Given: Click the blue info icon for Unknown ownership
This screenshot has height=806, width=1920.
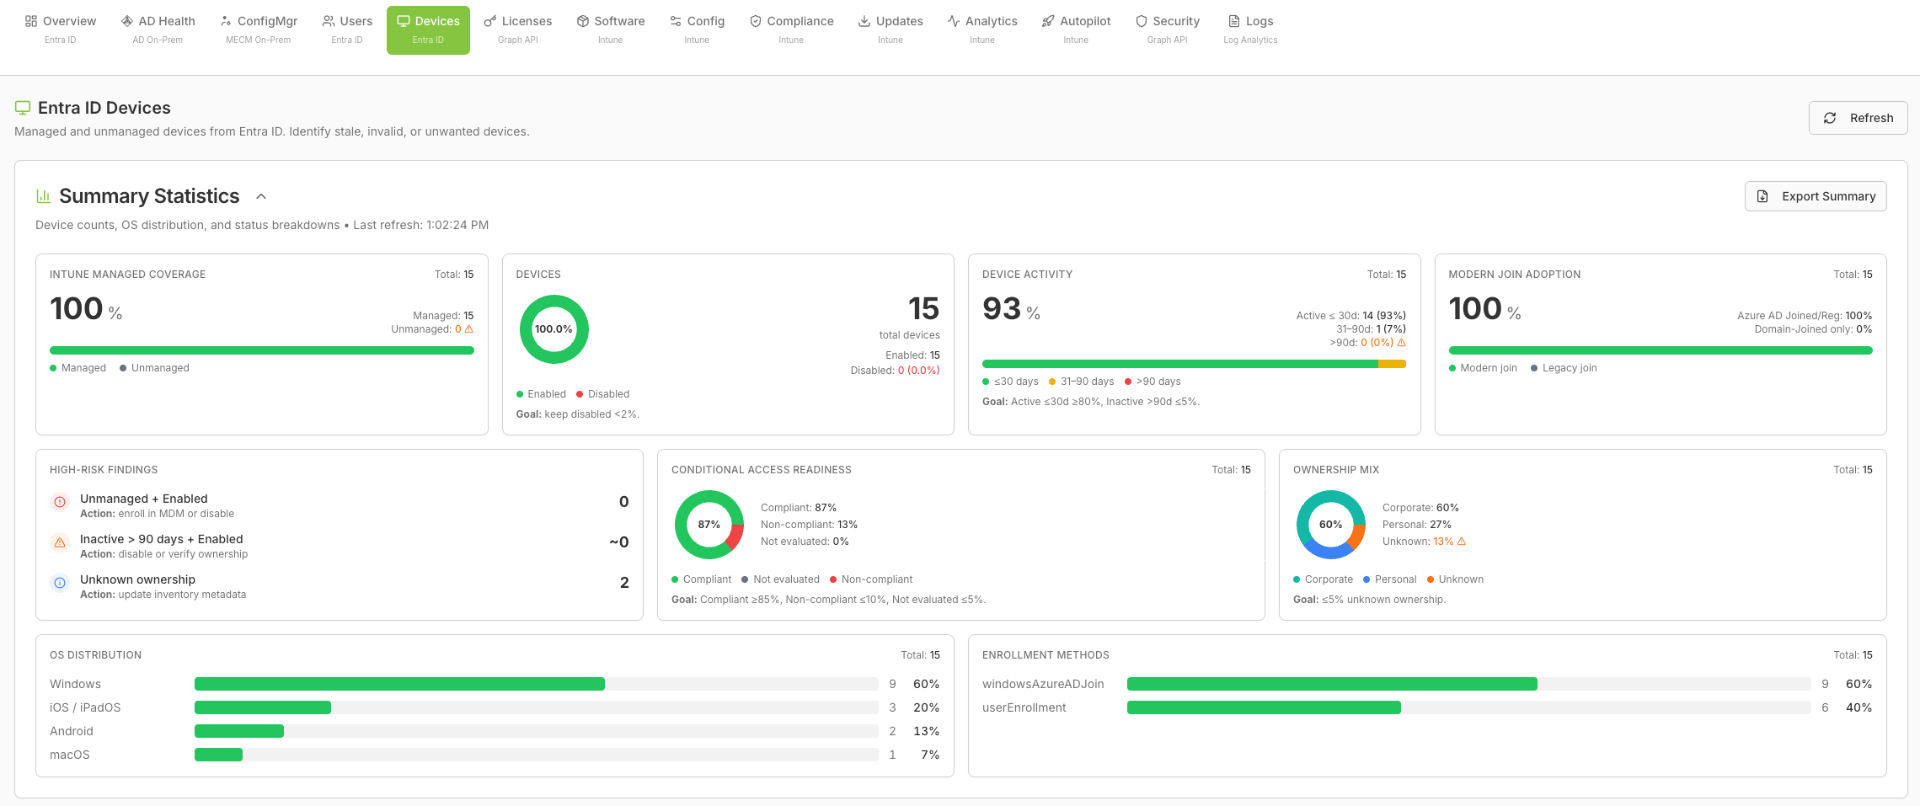Looking at the screenshot, I should tap(60, 582).
